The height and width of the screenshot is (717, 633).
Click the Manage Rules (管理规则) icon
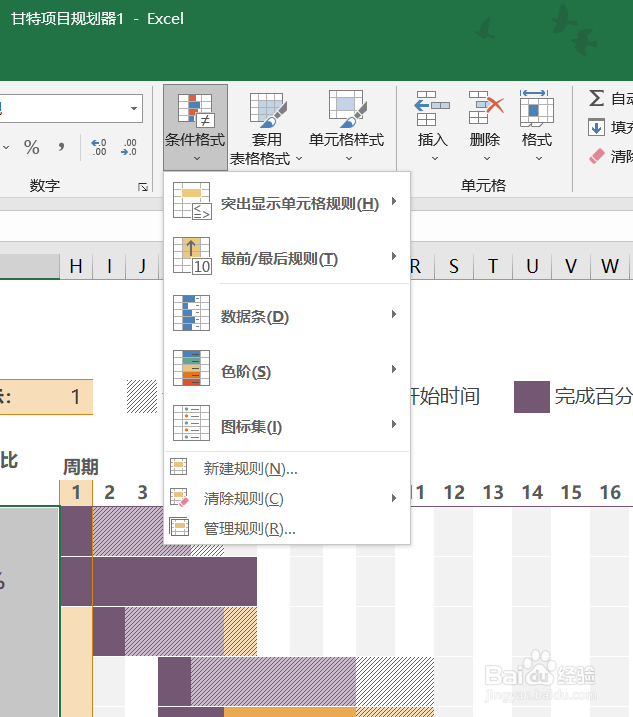pyautogui.click(x=179, y=527)
